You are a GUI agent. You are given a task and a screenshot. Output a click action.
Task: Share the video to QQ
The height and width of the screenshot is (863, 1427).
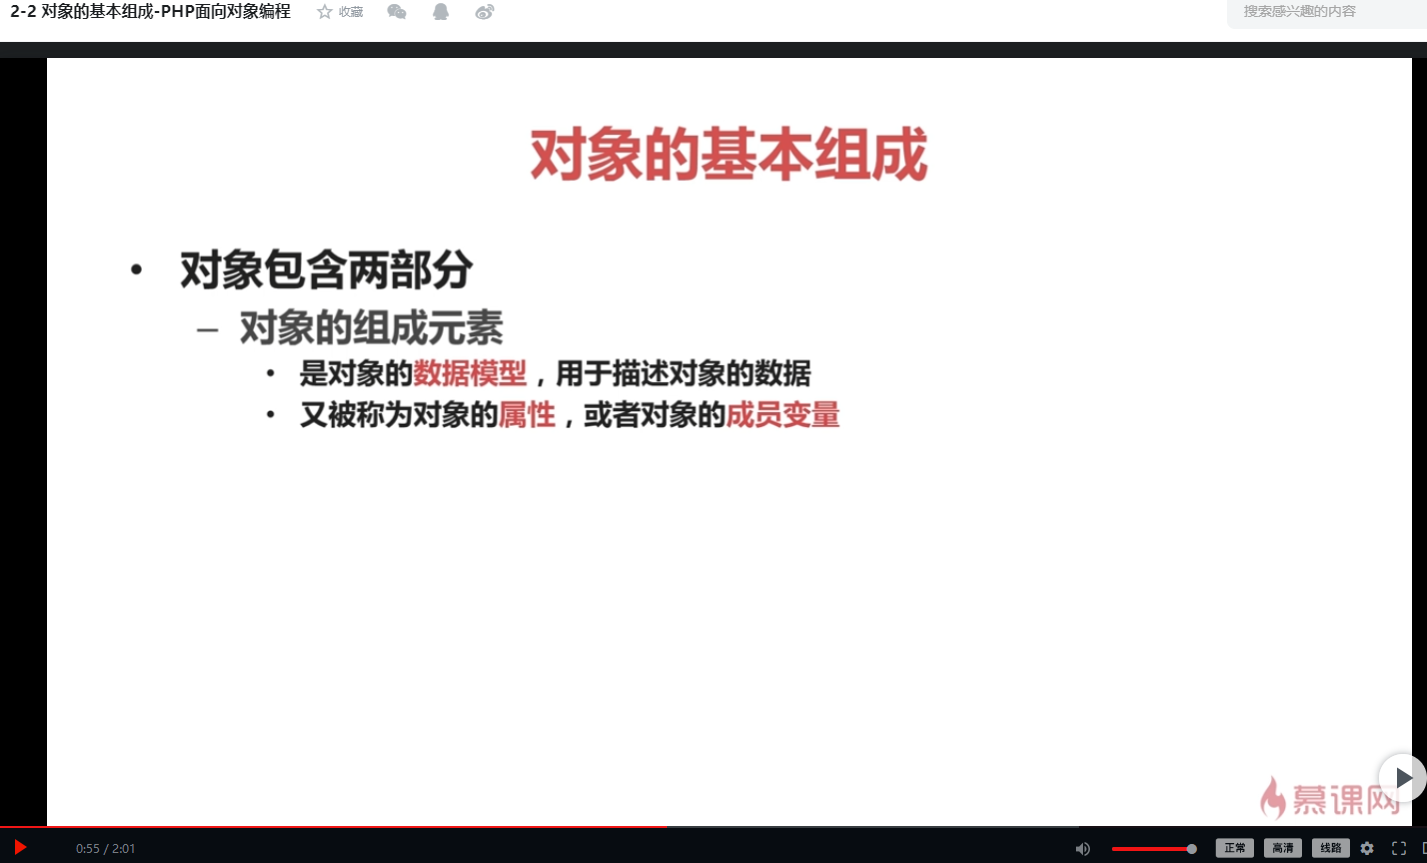point(440,11)
